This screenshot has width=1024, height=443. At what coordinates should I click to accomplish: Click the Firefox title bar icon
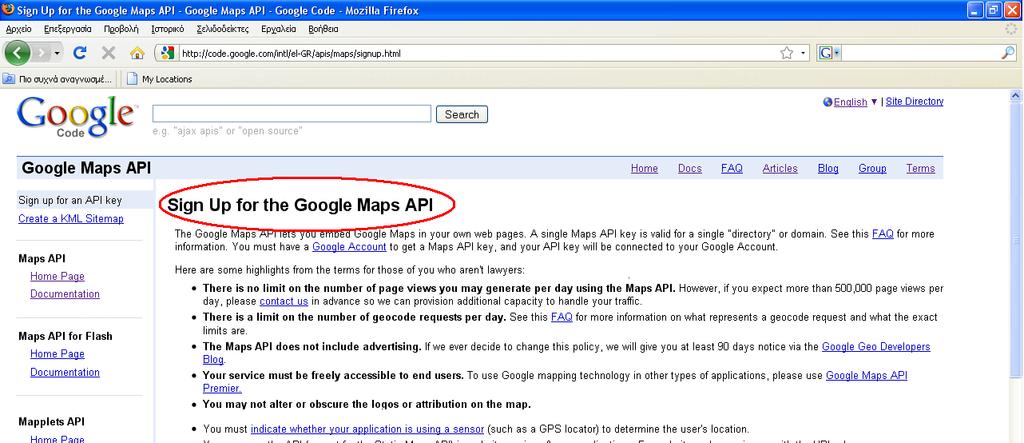tap(8, 10)
